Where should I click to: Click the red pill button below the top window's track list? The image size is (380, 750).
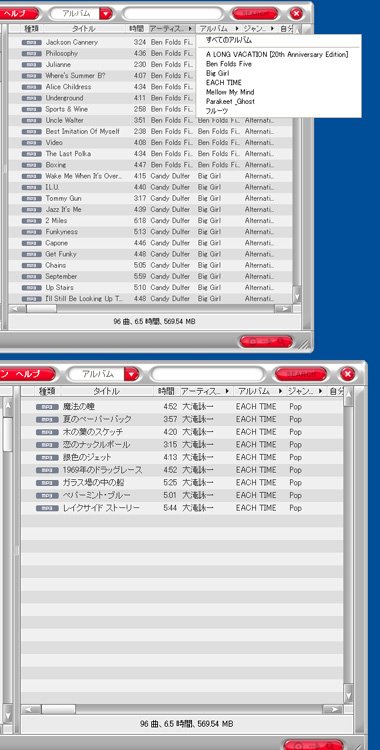(x=266, y=341)
